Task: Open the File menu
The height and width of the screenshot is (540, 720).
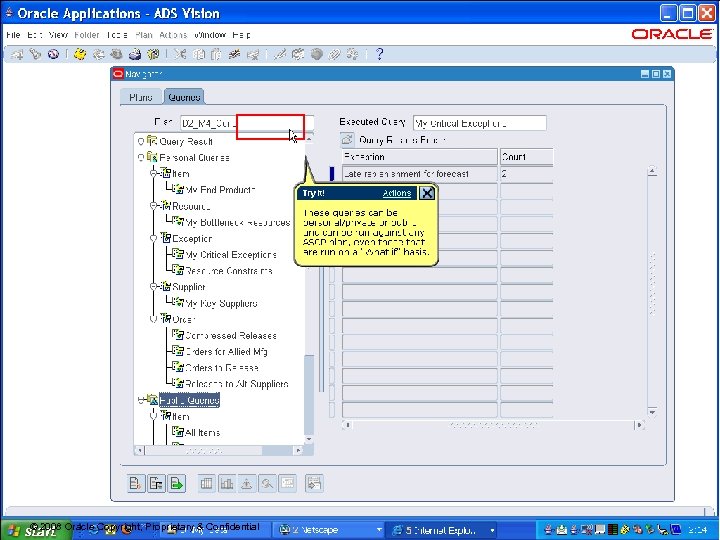Action: tap(13, 35)
